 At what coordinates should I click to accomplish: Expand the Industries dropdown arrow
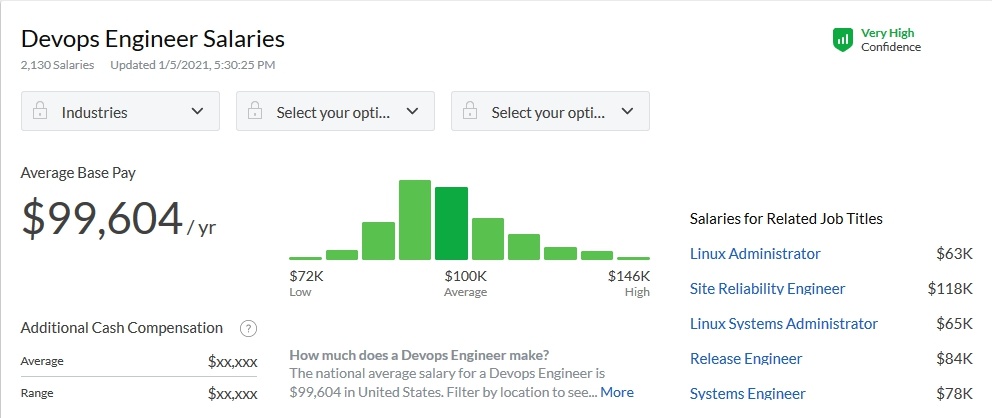[197, 112]
